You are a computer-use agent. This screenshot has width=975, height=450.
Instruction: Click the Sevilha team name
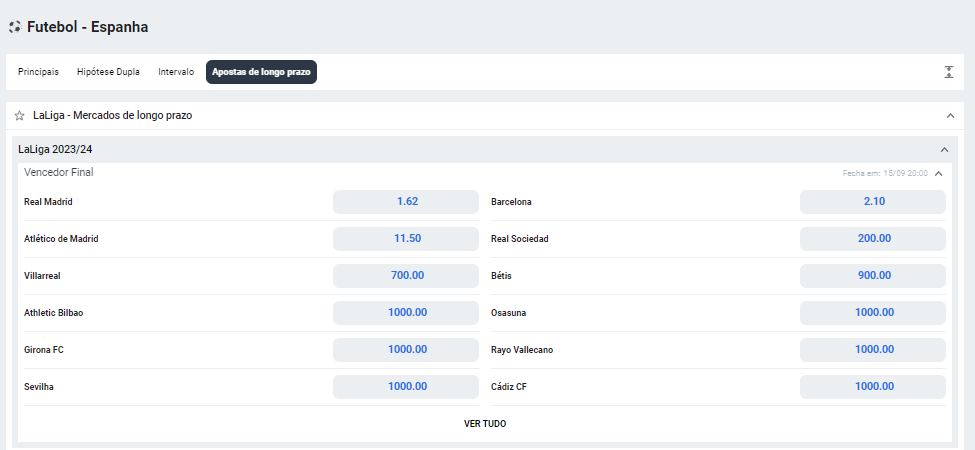[39, 387]
